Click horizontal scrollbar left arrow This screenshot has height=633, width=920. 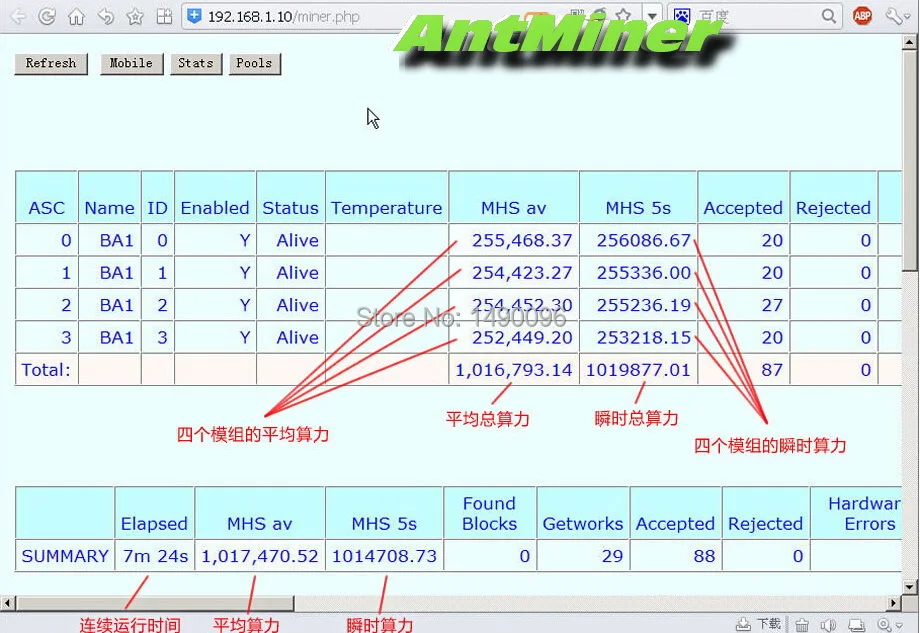click(7, 602)
